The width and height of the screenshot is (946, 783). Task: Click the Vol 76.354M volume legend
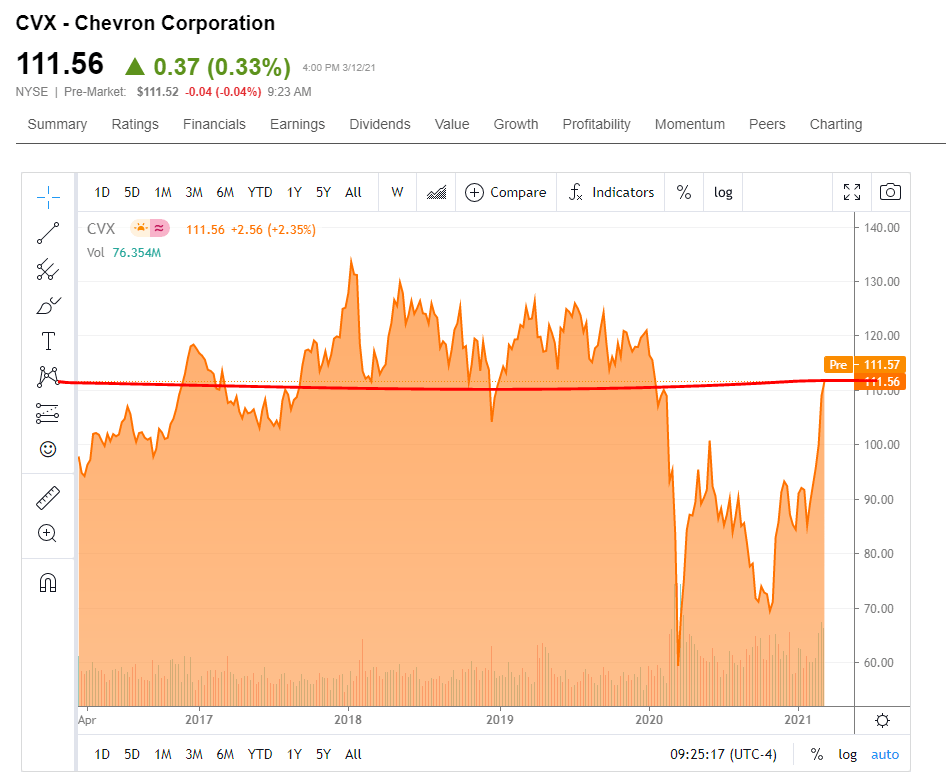click(124, 253)
